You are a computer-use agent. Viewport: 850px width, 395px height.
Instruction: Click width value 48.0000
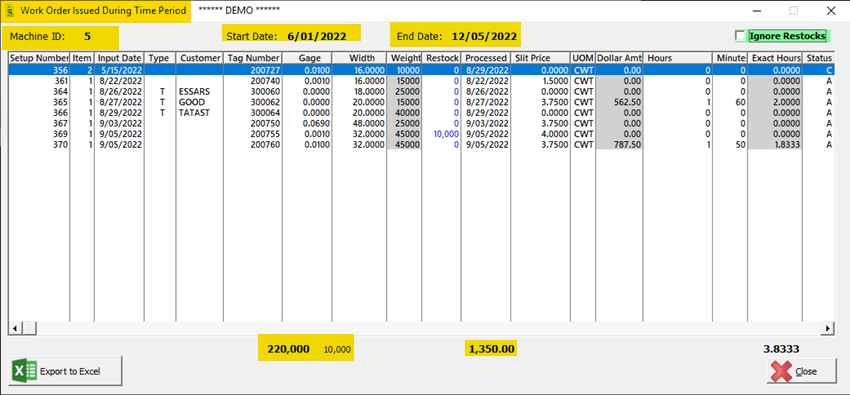(x=369, y=124)
